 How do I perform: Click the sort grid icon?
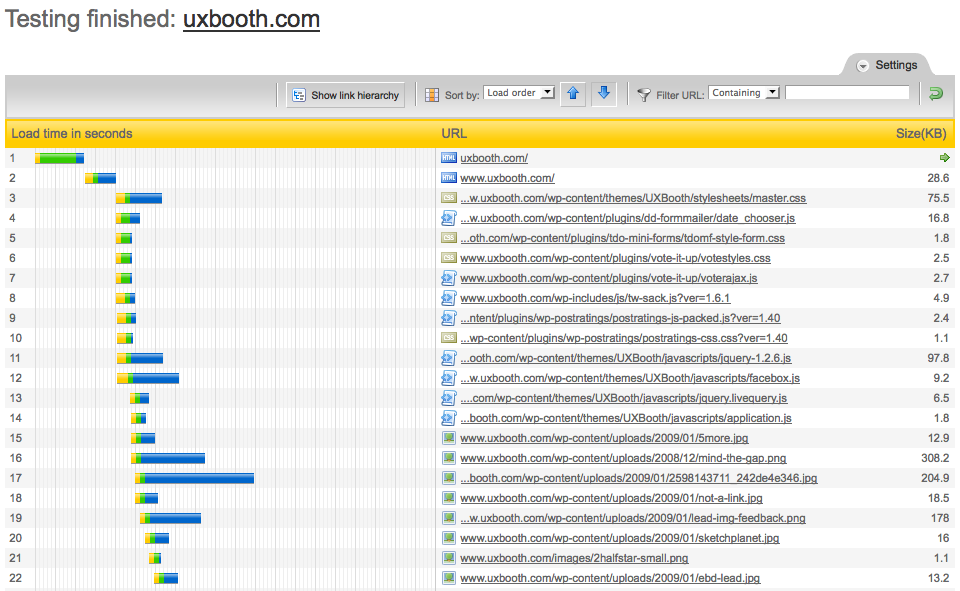[x=432, y=94]
